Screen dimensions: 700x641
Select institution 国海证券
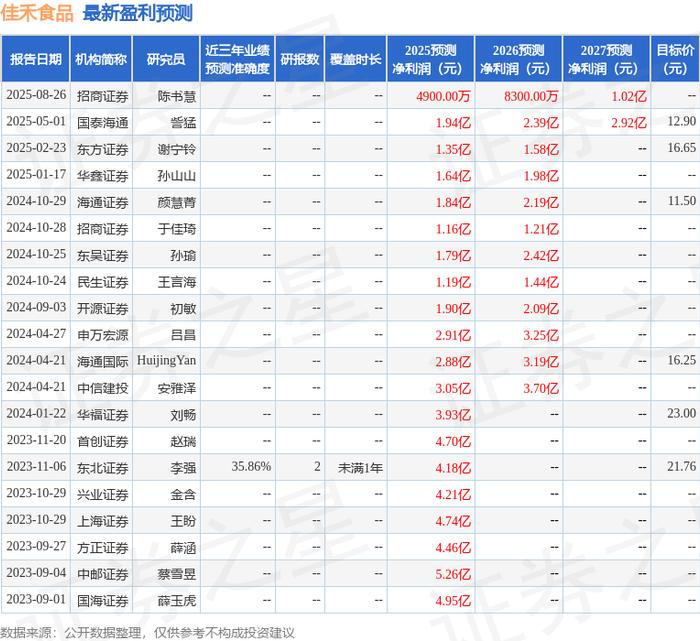(103, 600)
